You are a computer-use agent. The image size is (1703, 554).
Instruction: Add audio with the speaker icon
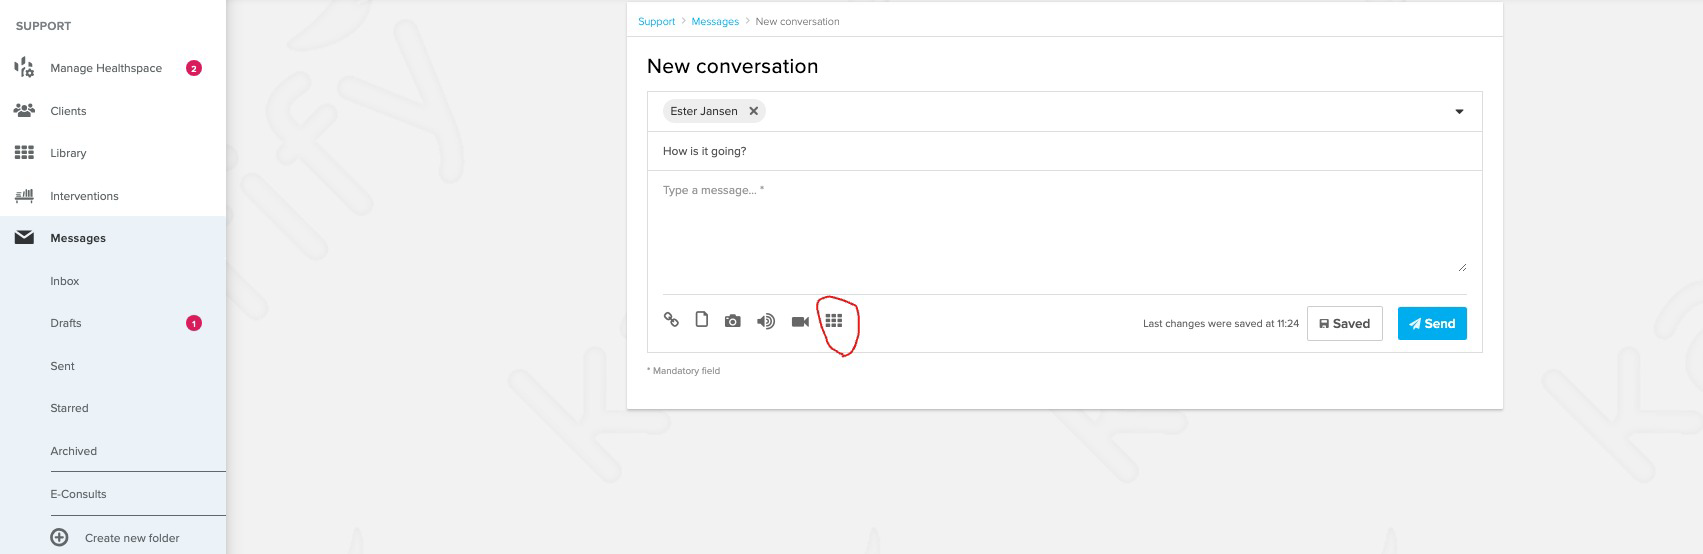point(766,321)
